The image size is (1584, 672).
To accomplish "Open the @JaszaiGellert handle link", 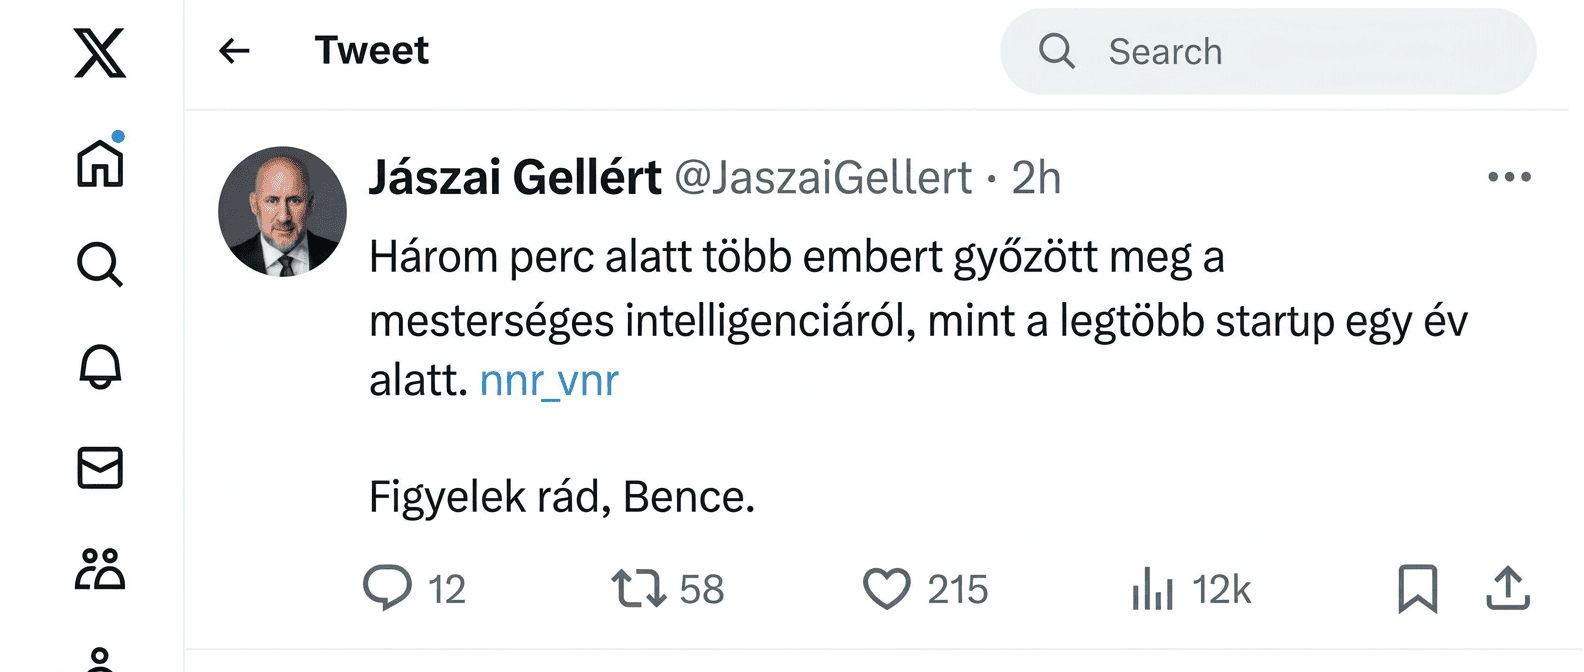I will point(823,178).
